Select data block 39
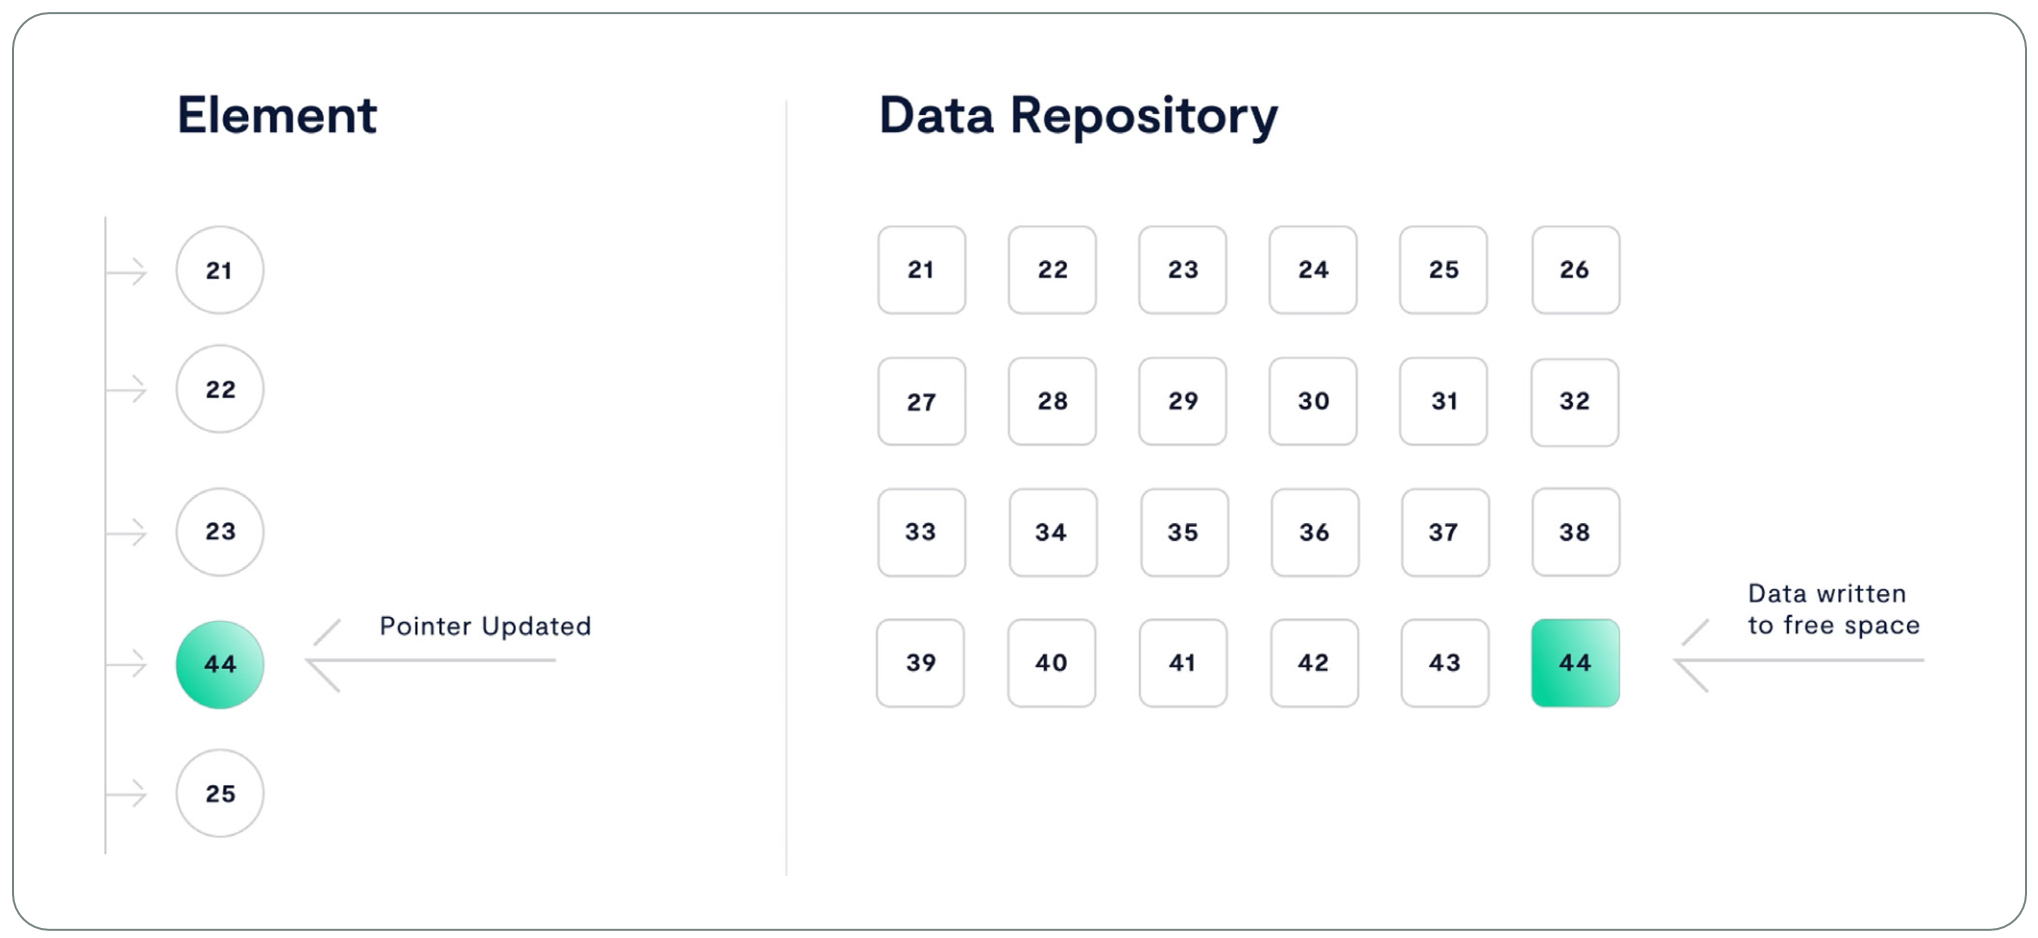2038x938 pixels. click(921, 663)
